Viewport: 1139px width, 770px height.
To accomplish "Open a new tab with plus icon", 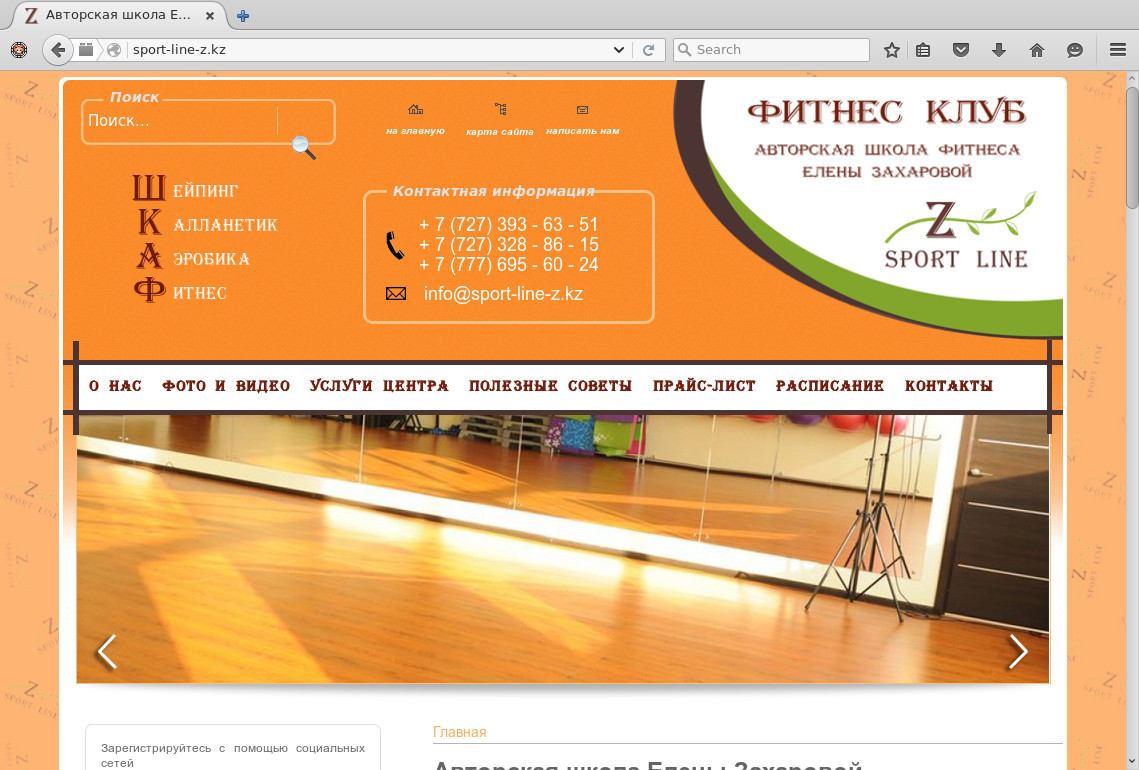I will [243, 15].
